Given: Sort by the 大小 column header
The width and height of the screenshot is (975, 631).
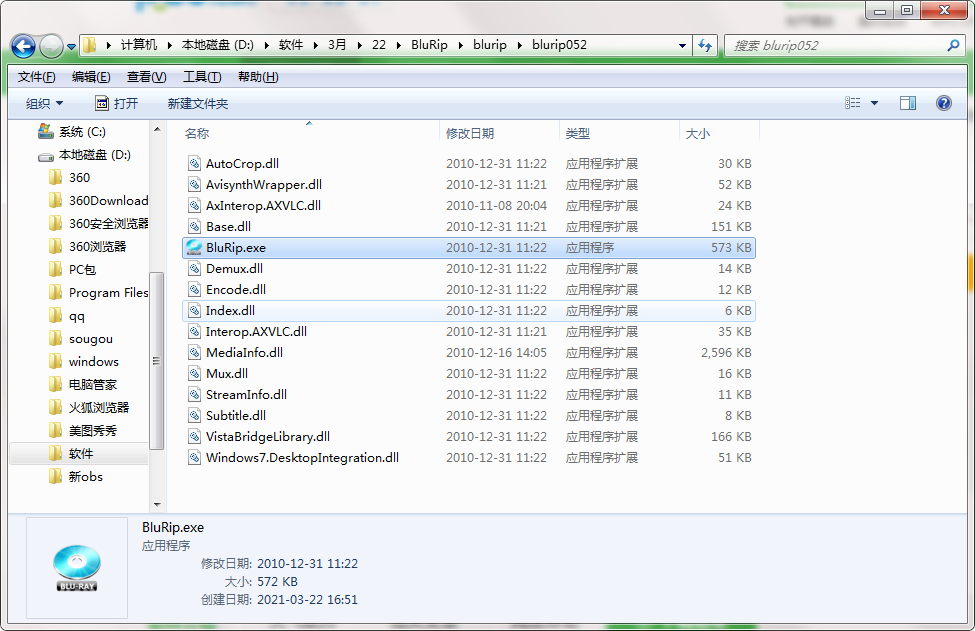Looking at the screenshot, I should tap(698, 134).
